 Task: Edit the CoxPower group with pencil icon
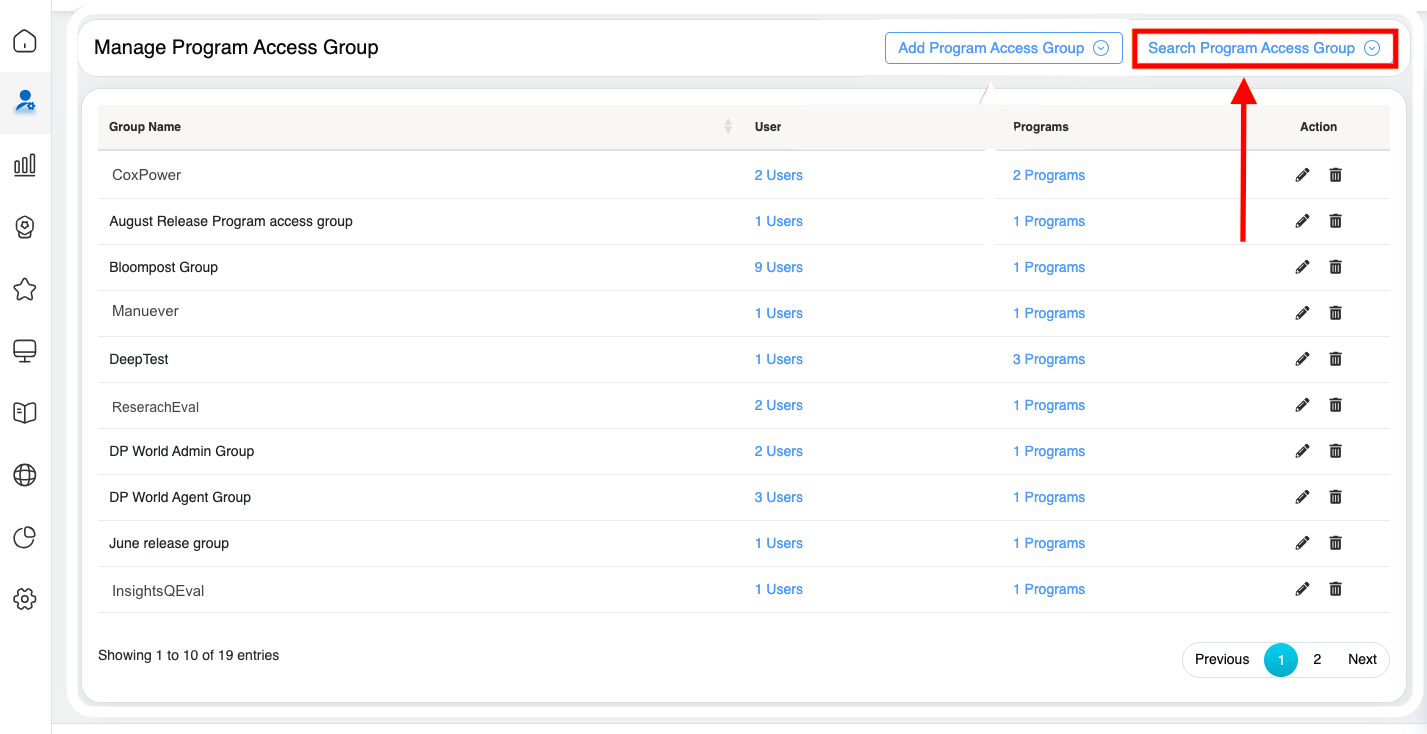click(x=1302, y=175)
